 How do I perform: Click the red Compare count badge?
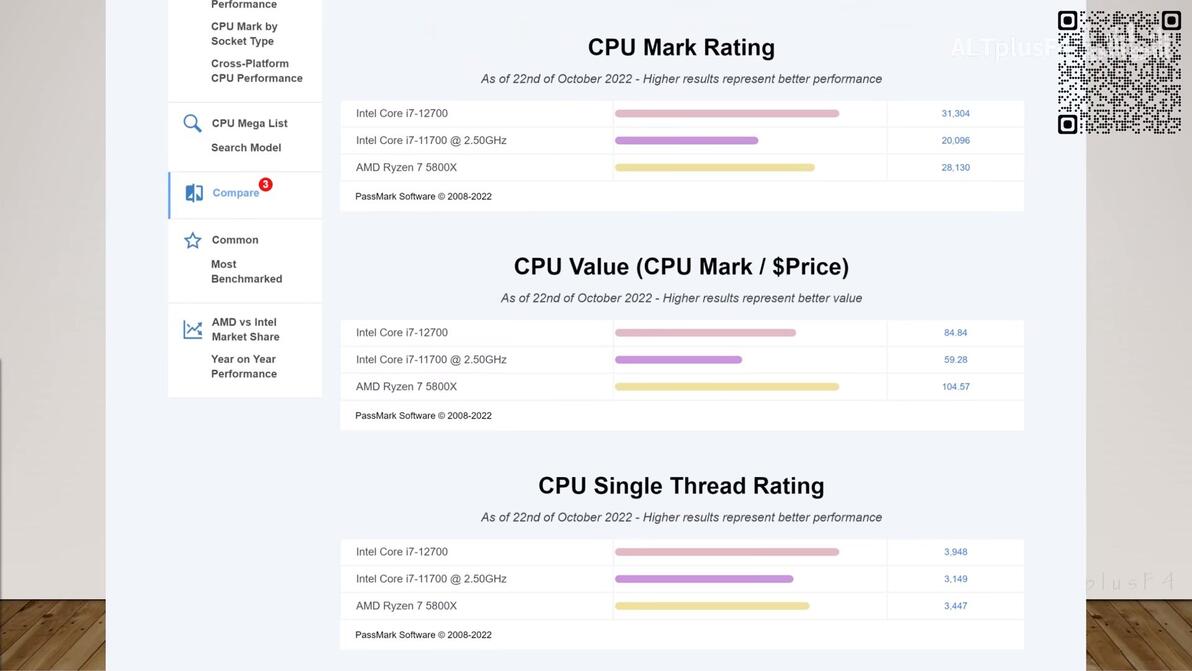coord(265,184)
